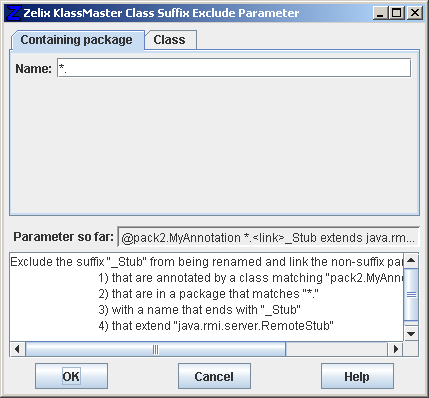Screen dimensions: 429x398
Task: Switch to the Class tab
Action: [x=170, y=40]
